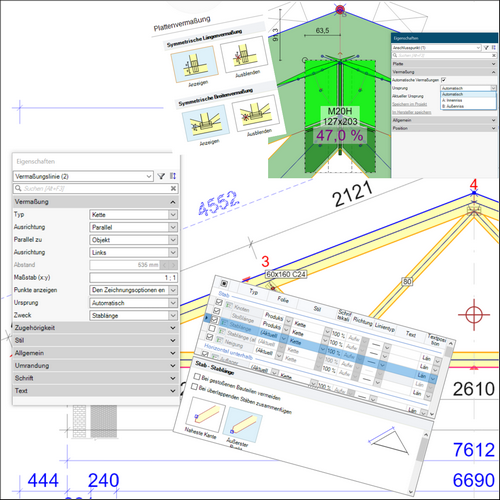The width and height of the screenshot is (500, 500).
Task: Select Anzeigen thumbnail for Symmetrische Längenvermaßung
Action: (194, 65)
